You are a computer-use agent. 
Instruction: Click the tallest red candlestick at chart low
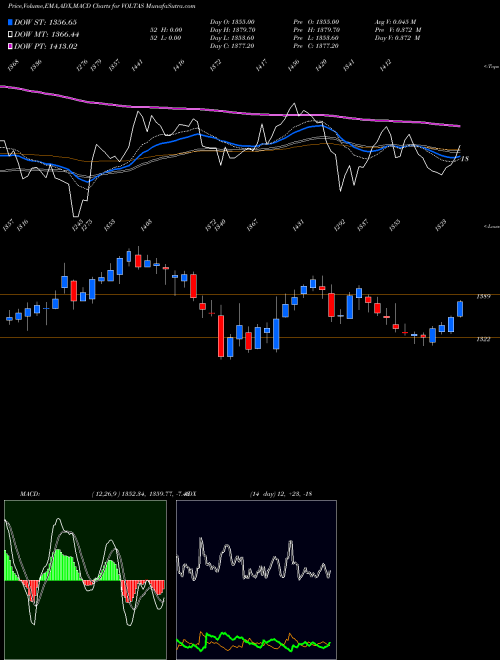[x=221, y=336]
